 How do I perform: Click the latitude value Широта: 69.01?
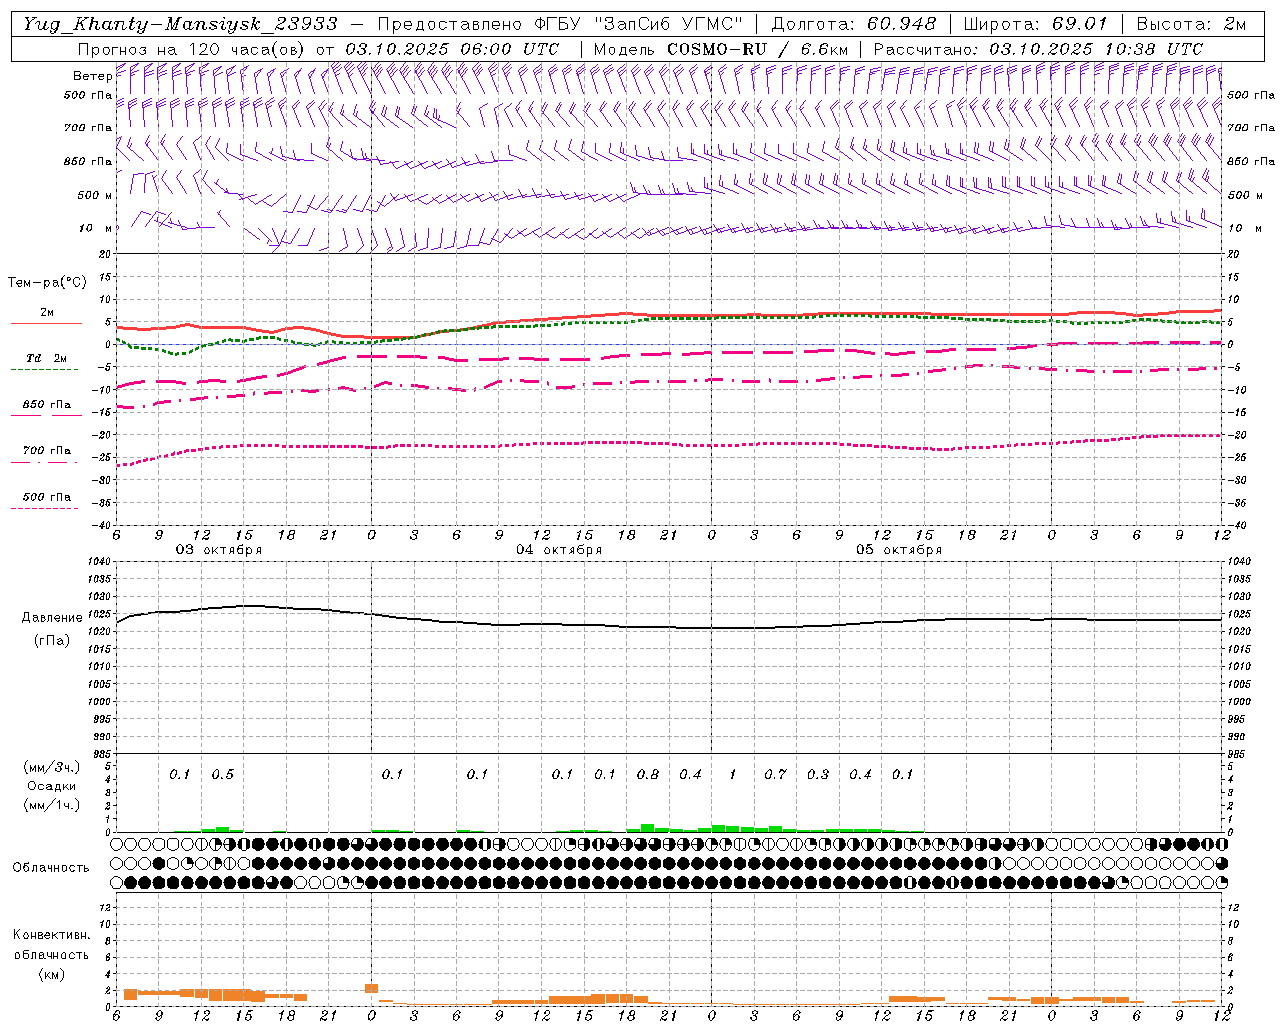click(1035, 24)
